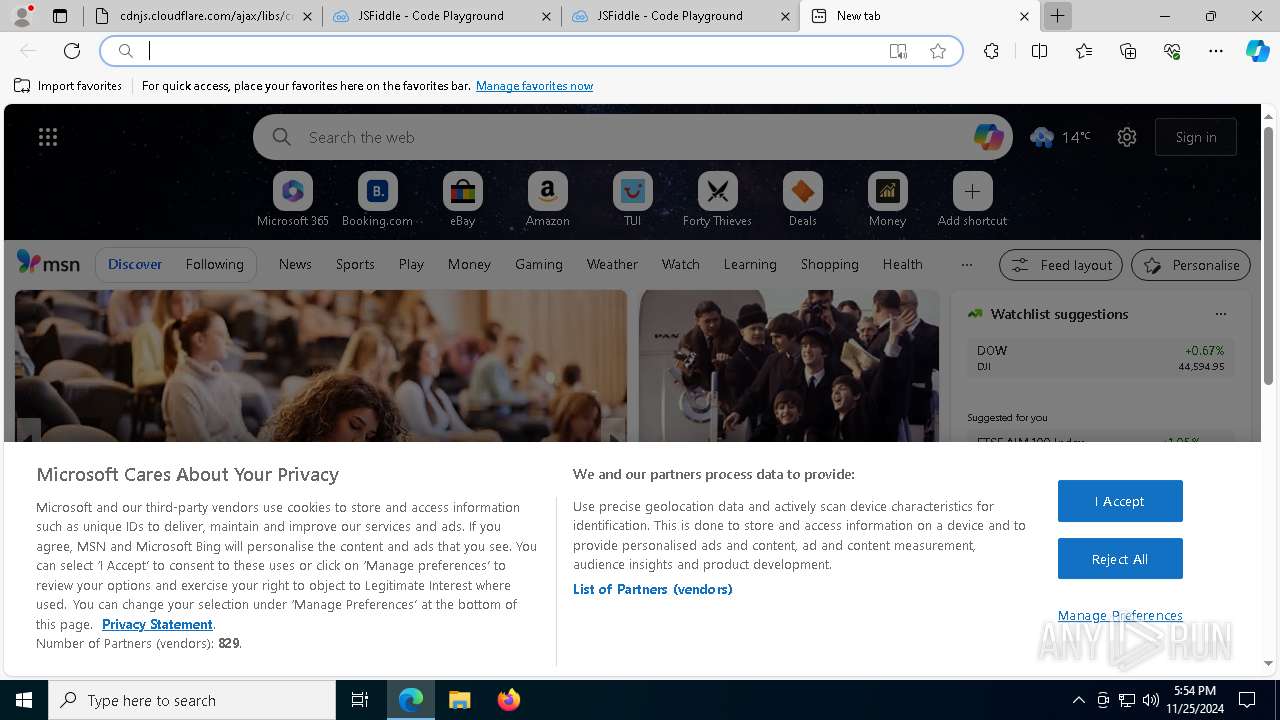Expand more msn categories ellipsis
This screenshot has width=1280, height=720.
(x=966, y=264)
